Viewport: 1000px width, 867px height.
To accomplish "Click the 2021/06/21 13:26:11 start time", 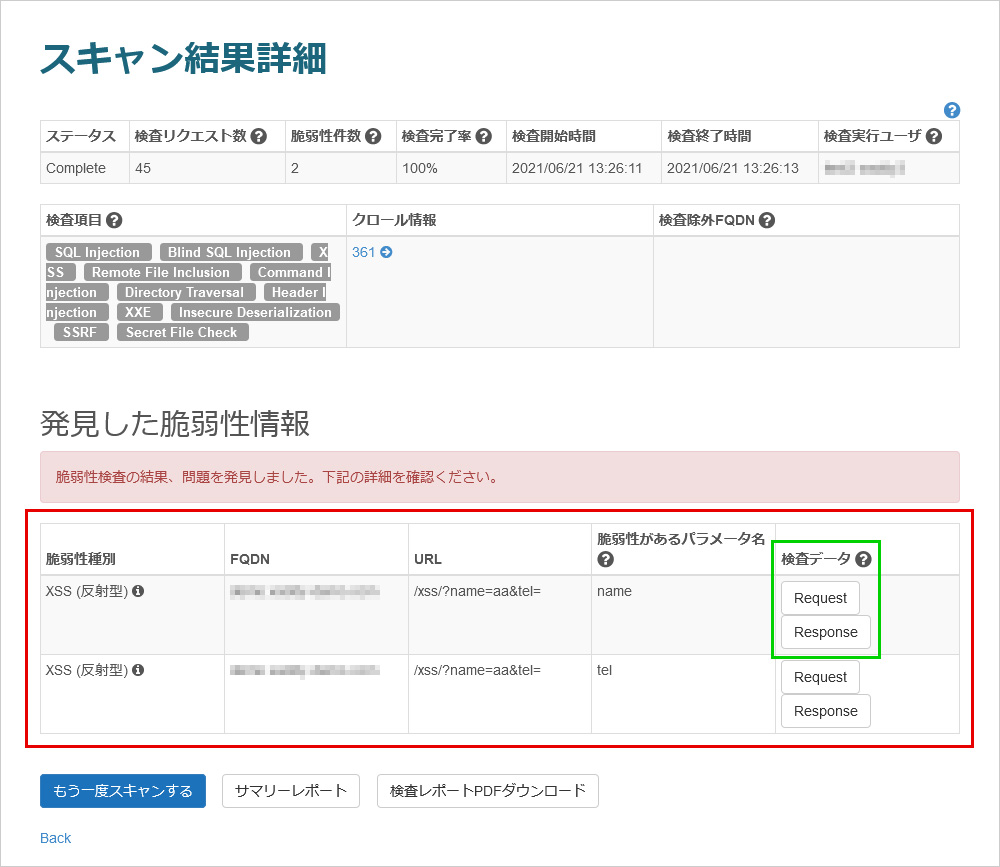I will click(x=577, y=168).
